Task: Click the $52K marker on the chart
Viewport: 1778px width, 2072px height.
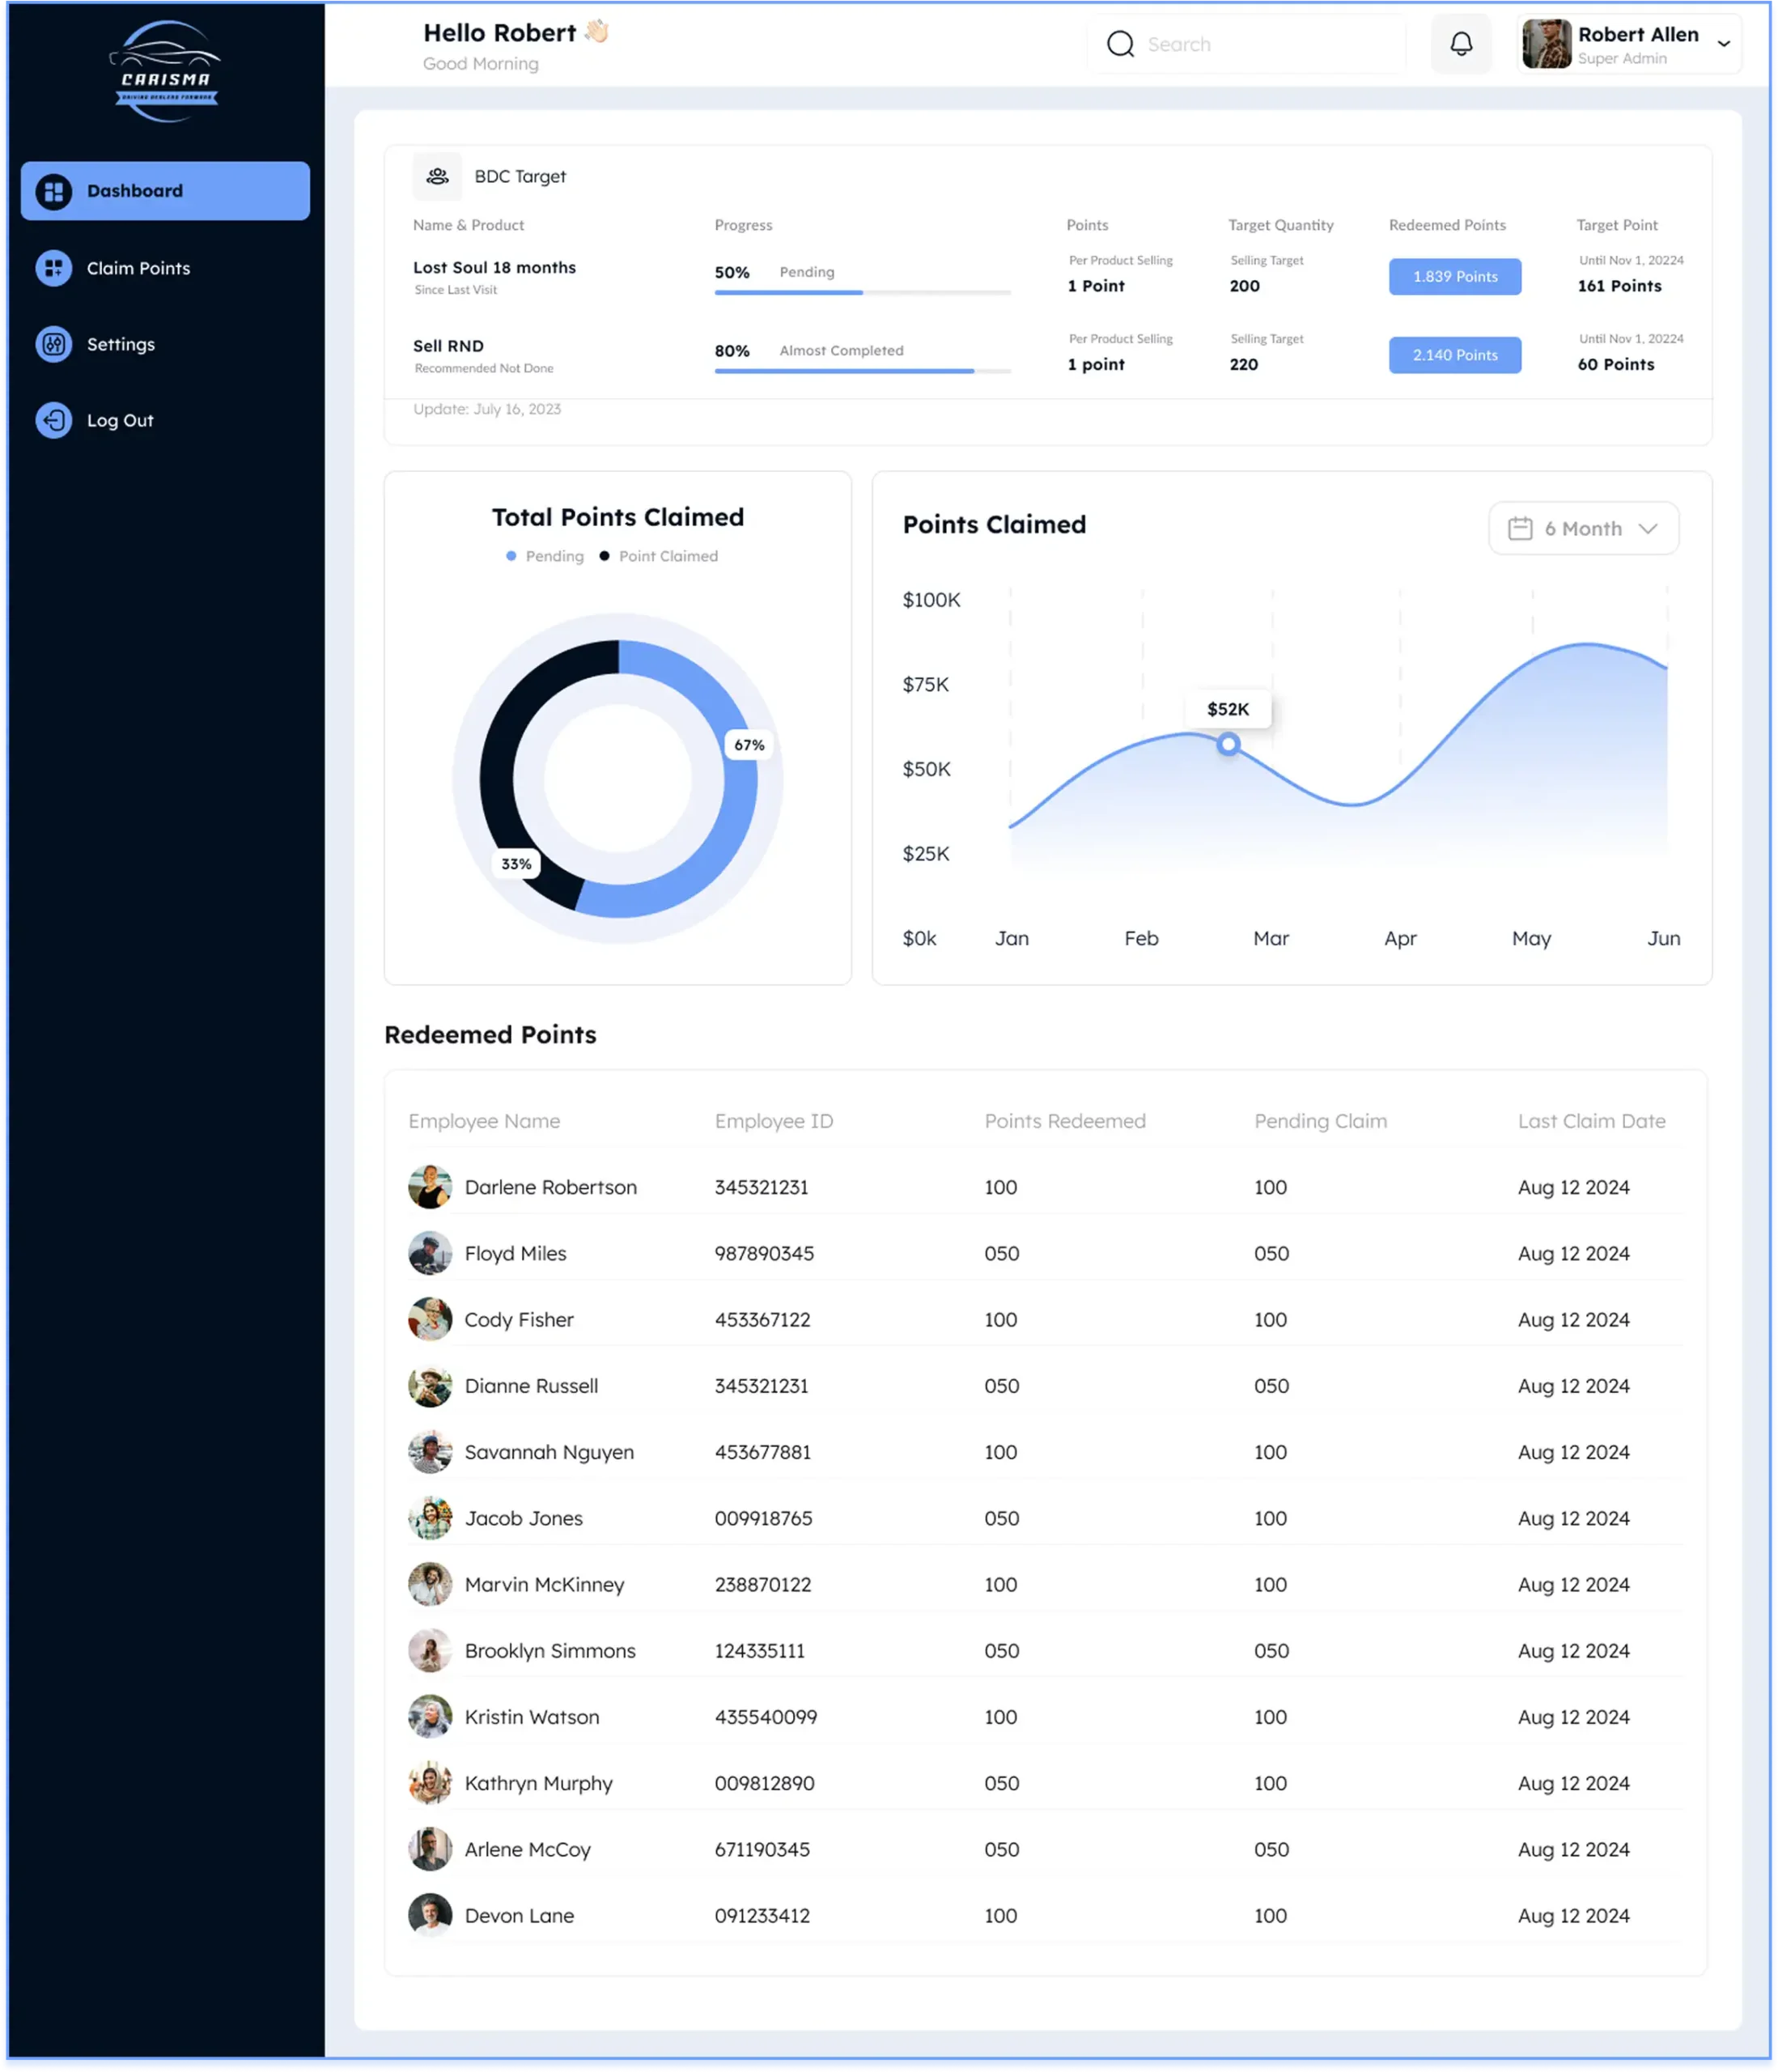Action: [x=1228, y=744]
